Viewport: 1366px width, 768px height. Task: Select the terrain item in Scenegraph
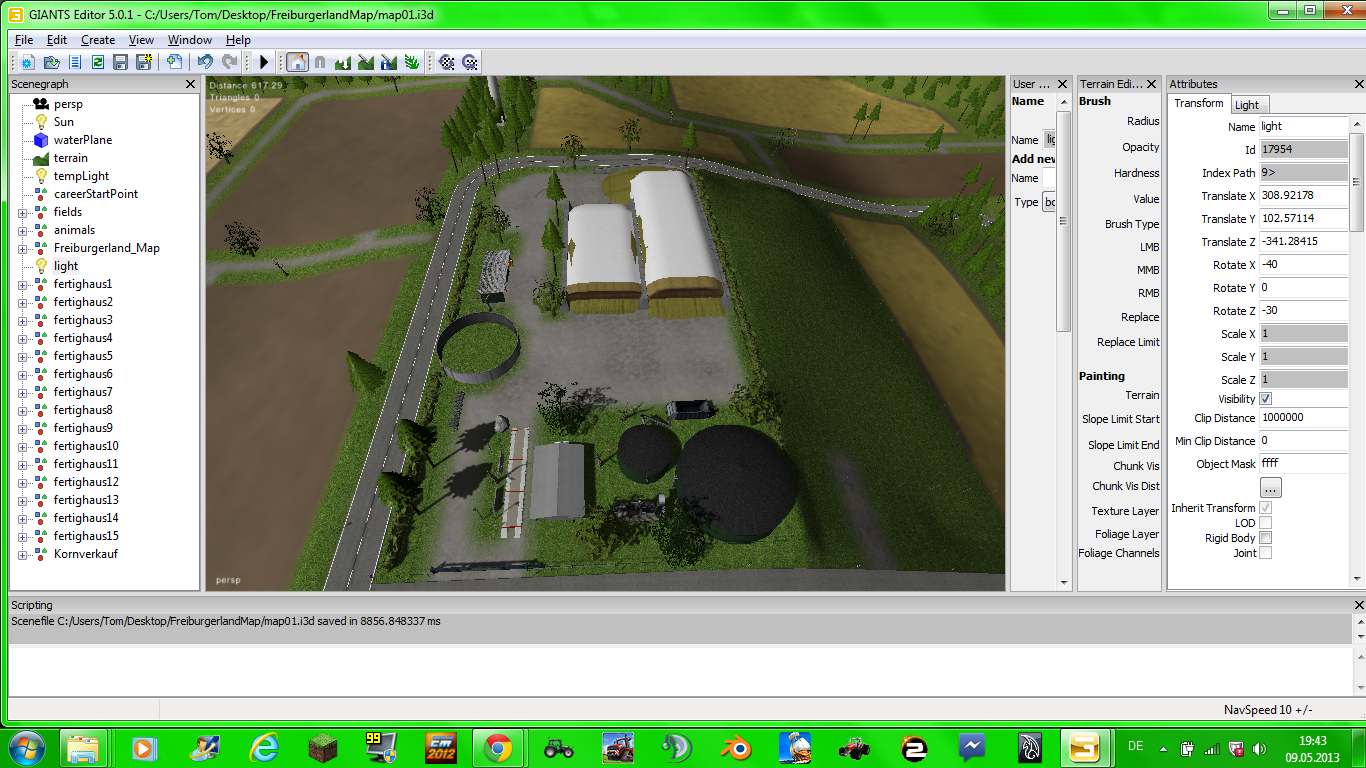tap(70, 158)
